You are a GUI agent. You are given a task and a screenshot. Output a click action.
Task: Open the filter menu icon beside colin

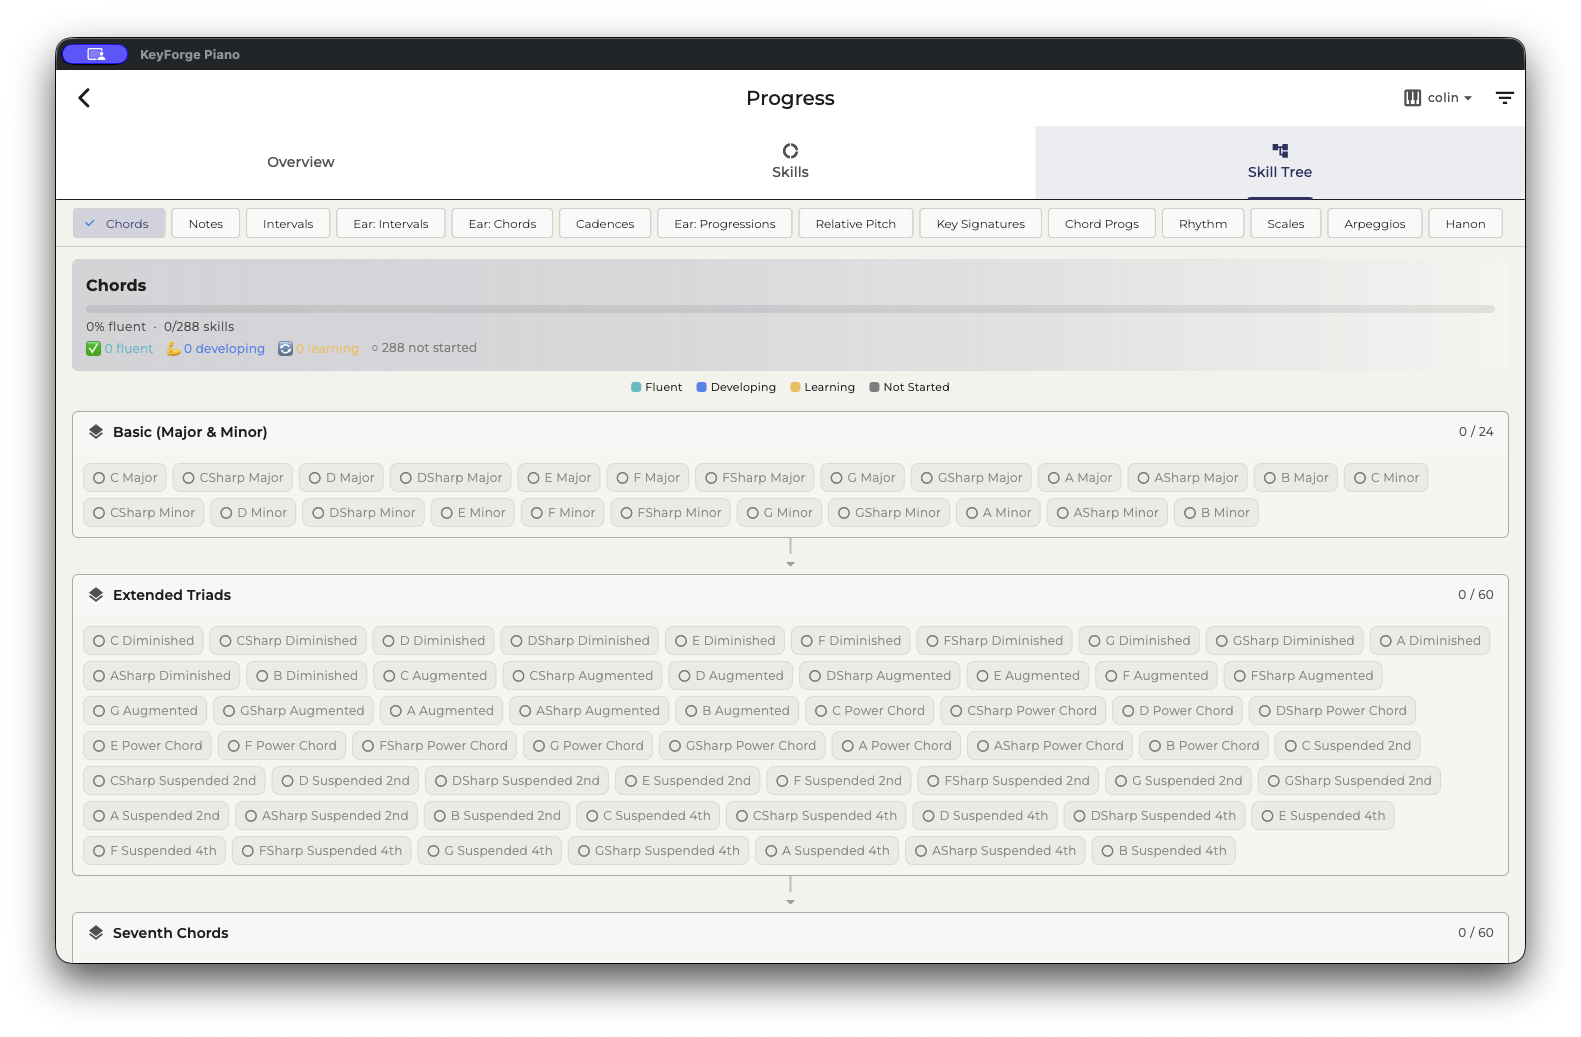pyautogui.click(x=1504, y=98)
